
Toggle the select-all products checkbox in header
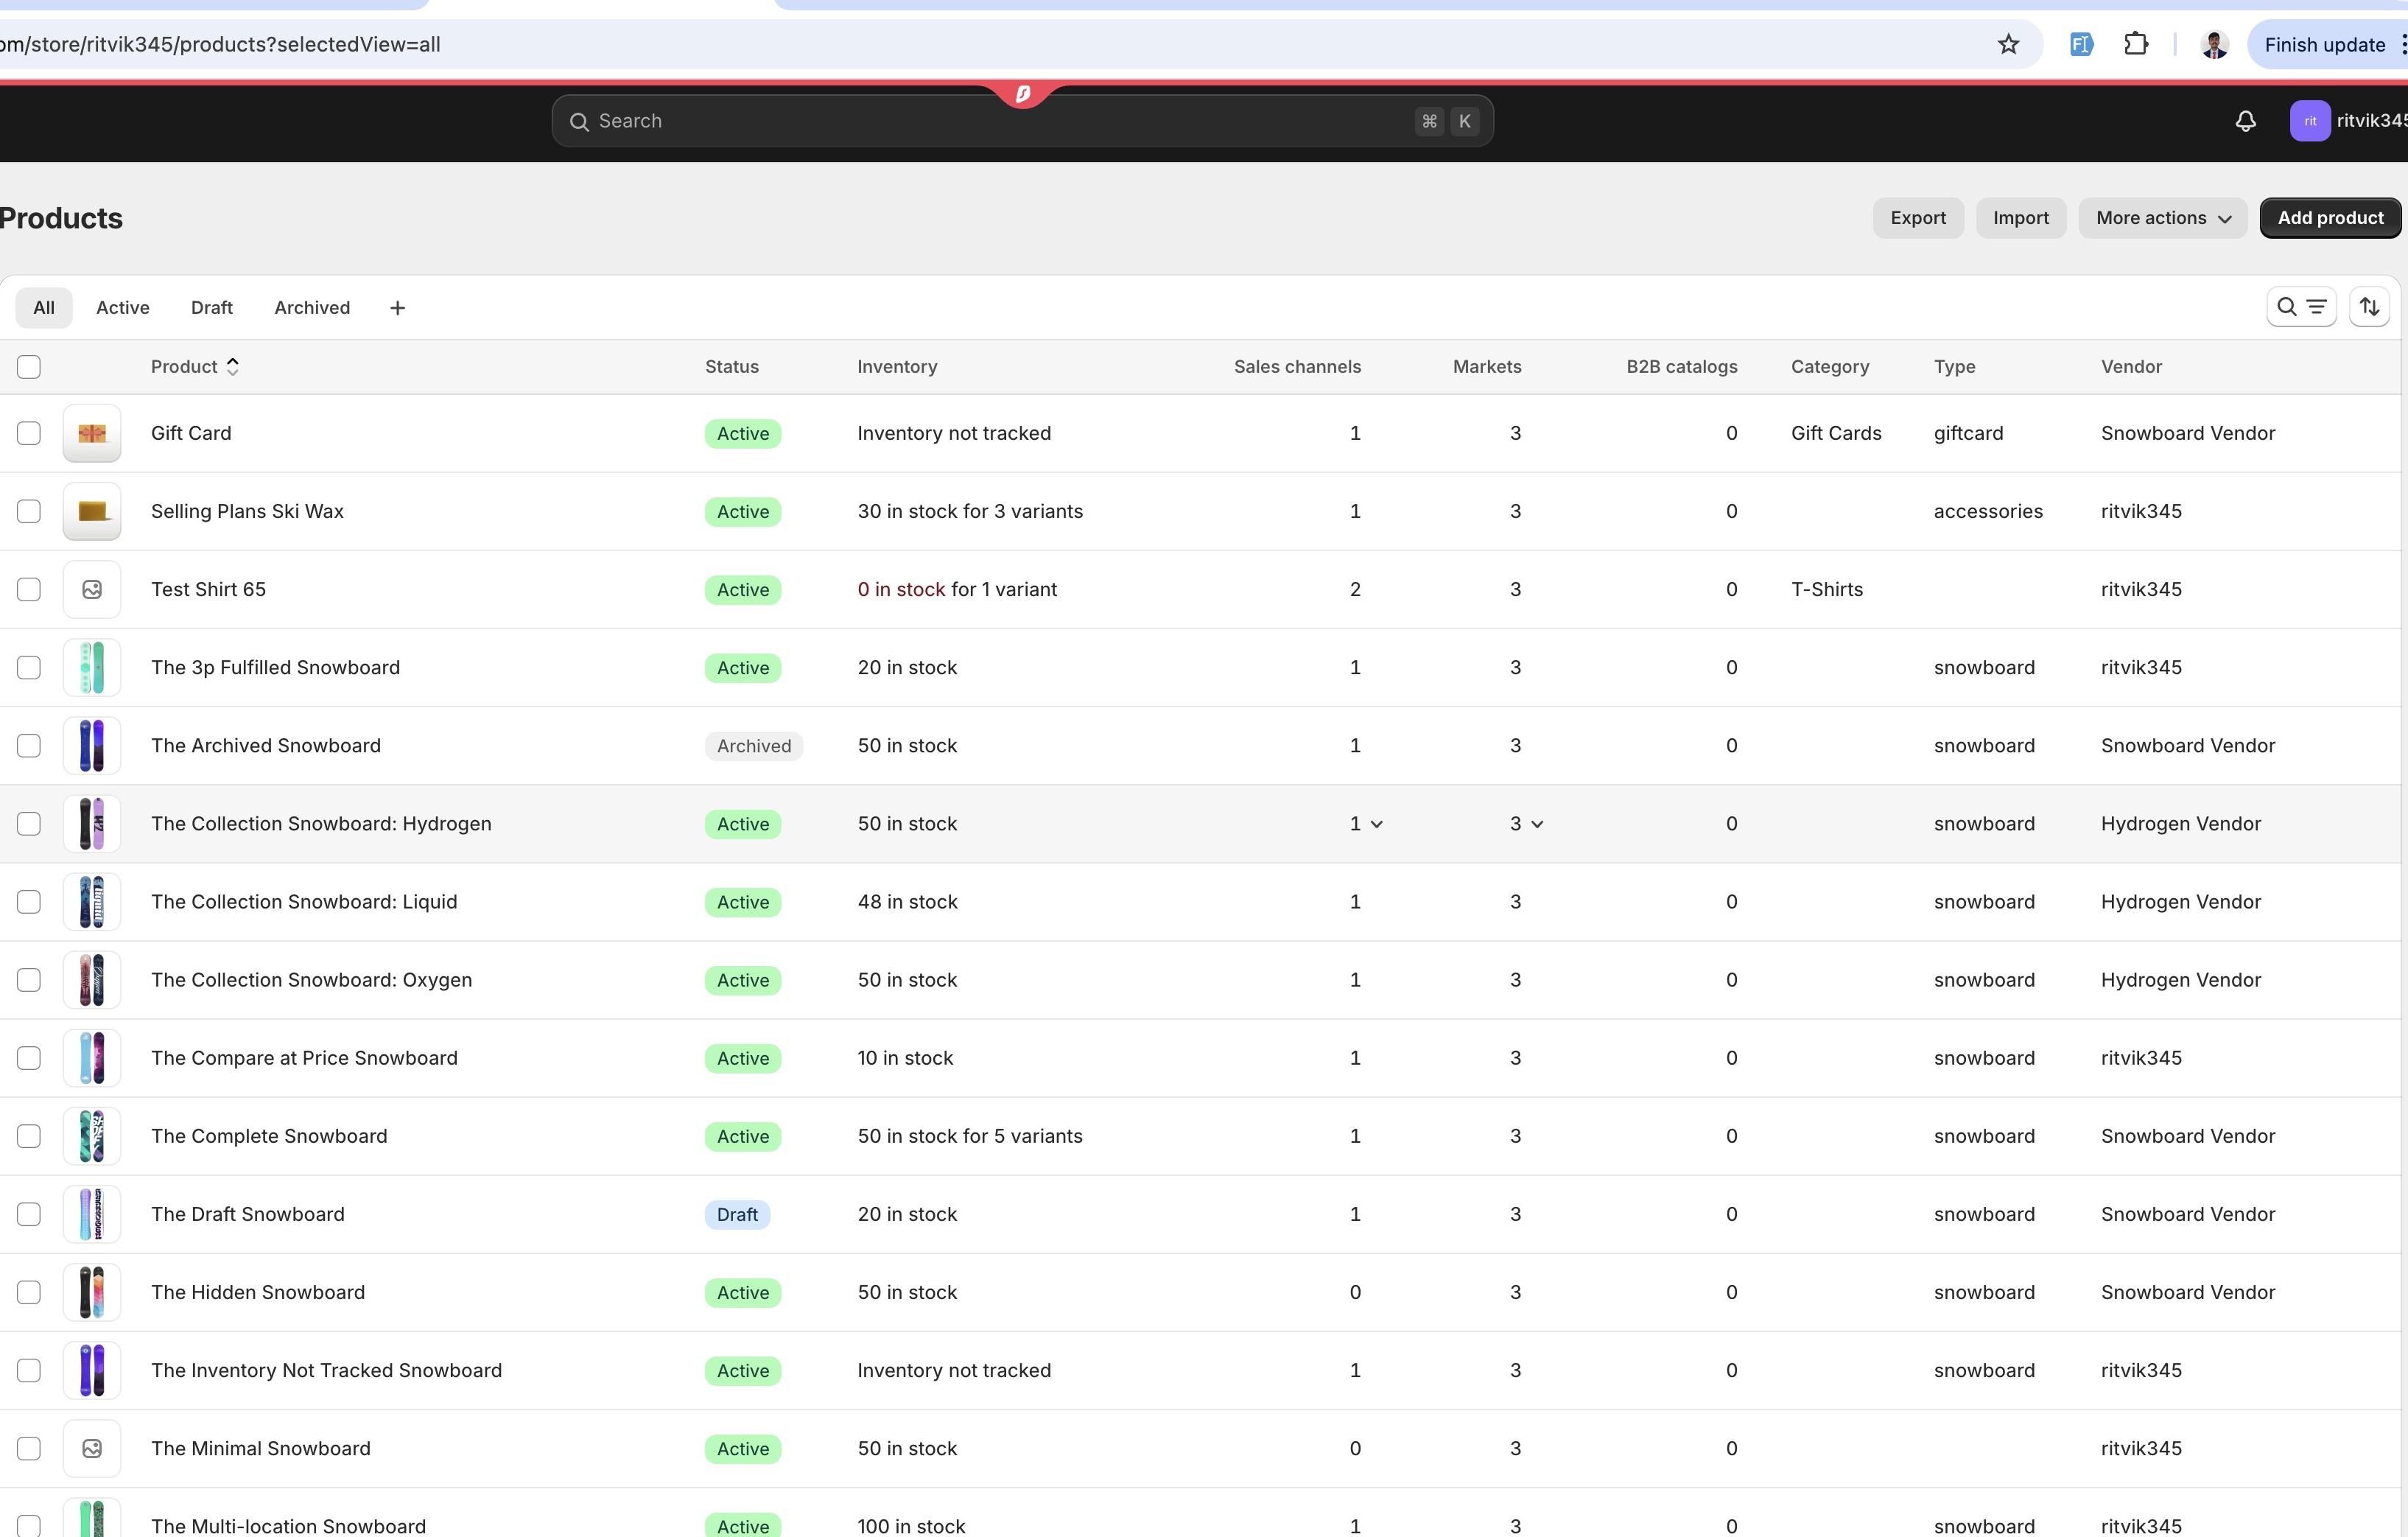click(29, 367)
